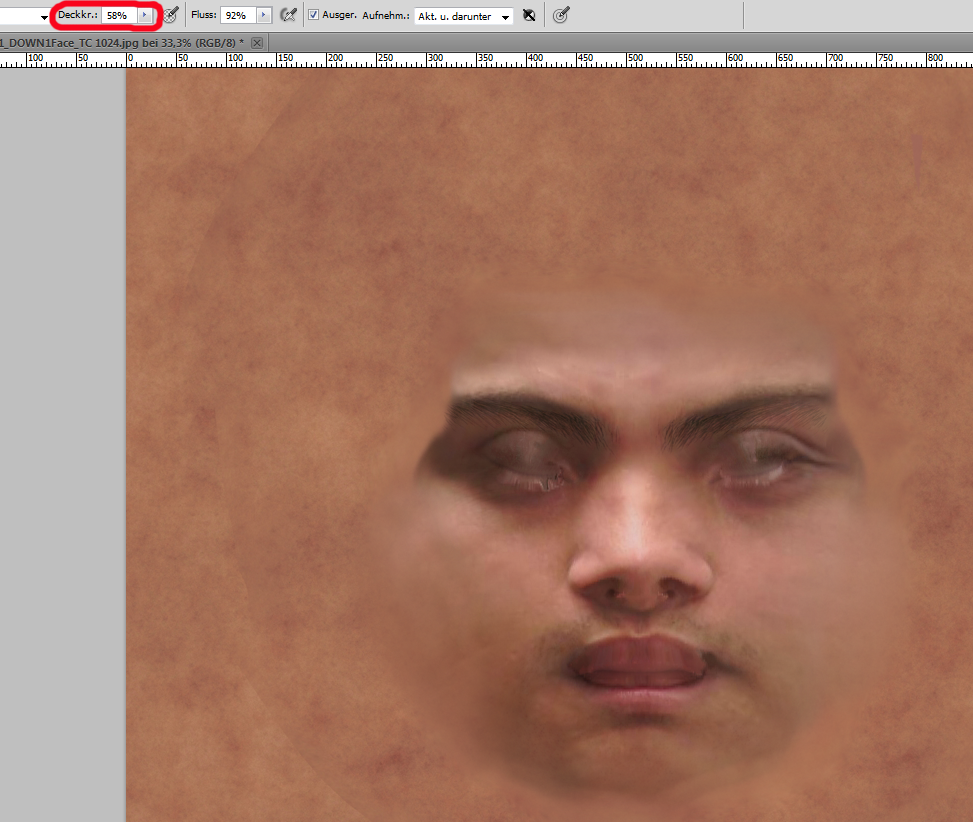The image size is (973, 822).
Task: Click the Fluss 92% value field
Action: [x=238, y=16]
